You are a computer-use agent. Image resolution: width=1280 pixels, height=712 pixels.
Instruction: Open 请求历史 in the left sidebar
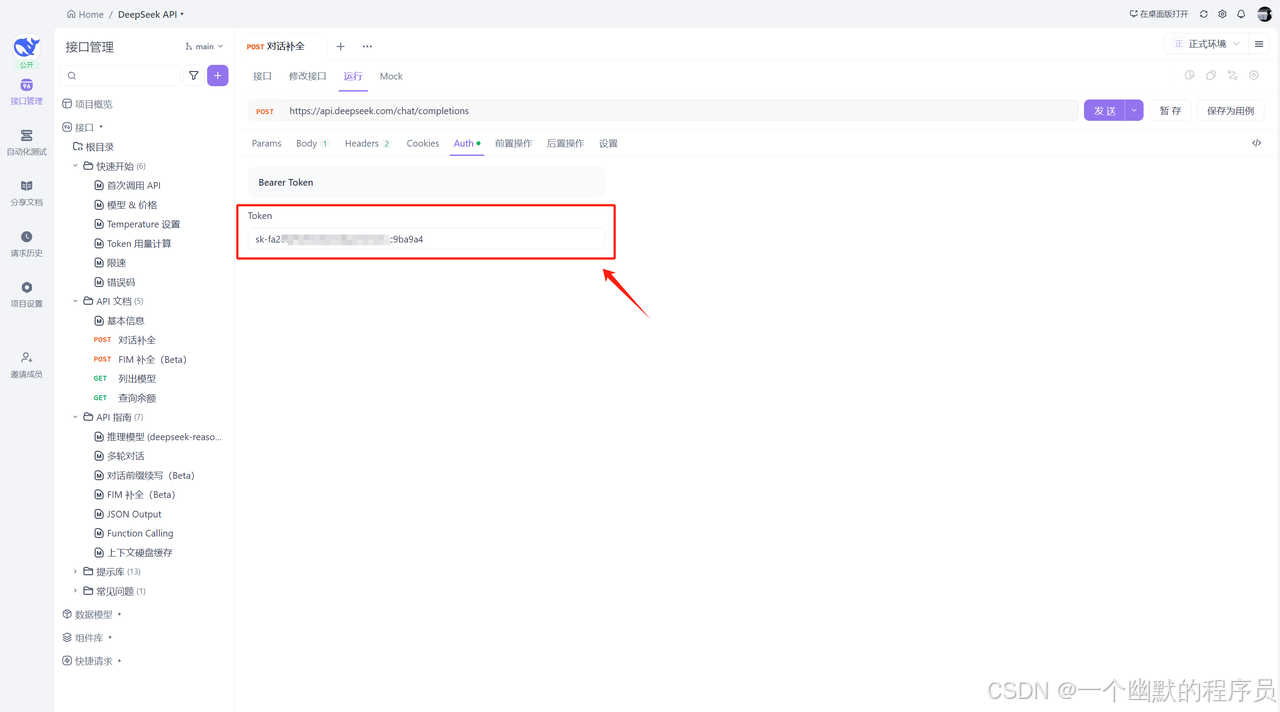pyautogui.click(x=27, y=243)
